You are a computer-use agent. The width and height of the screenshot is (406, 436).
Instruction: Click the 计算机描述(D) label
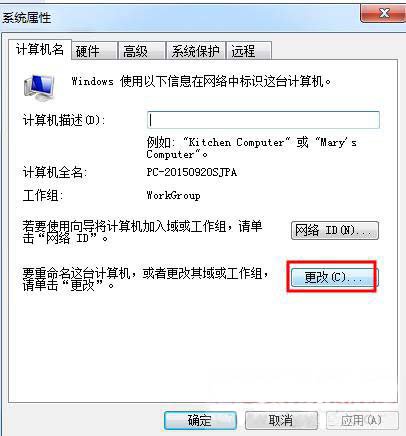point(64,120)
